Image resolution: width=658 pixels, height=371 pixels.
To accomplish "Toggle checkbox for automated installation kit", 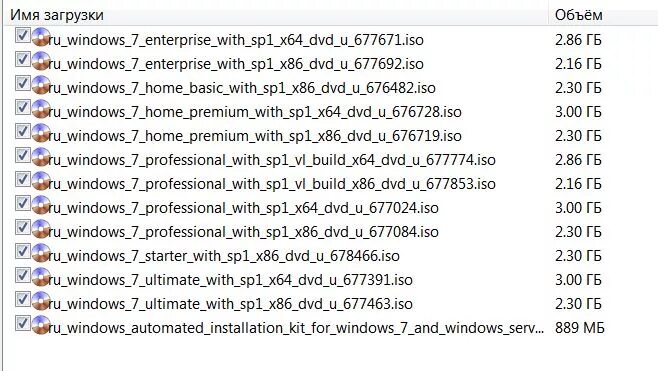I will [22, 323].
